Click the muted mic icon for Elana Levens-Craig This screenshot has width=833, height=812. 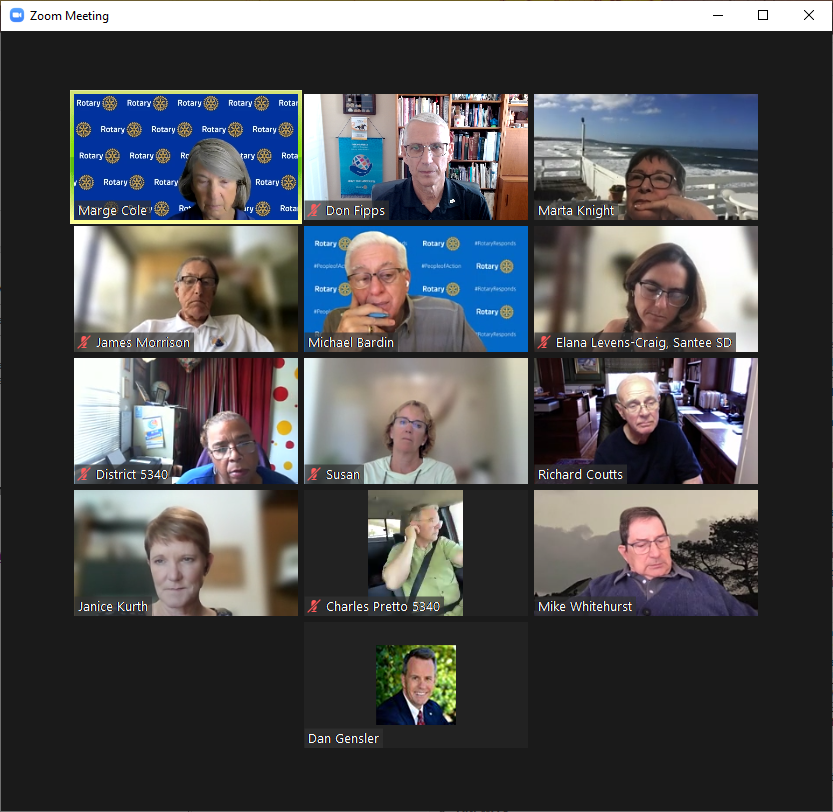tap(545, 343)
